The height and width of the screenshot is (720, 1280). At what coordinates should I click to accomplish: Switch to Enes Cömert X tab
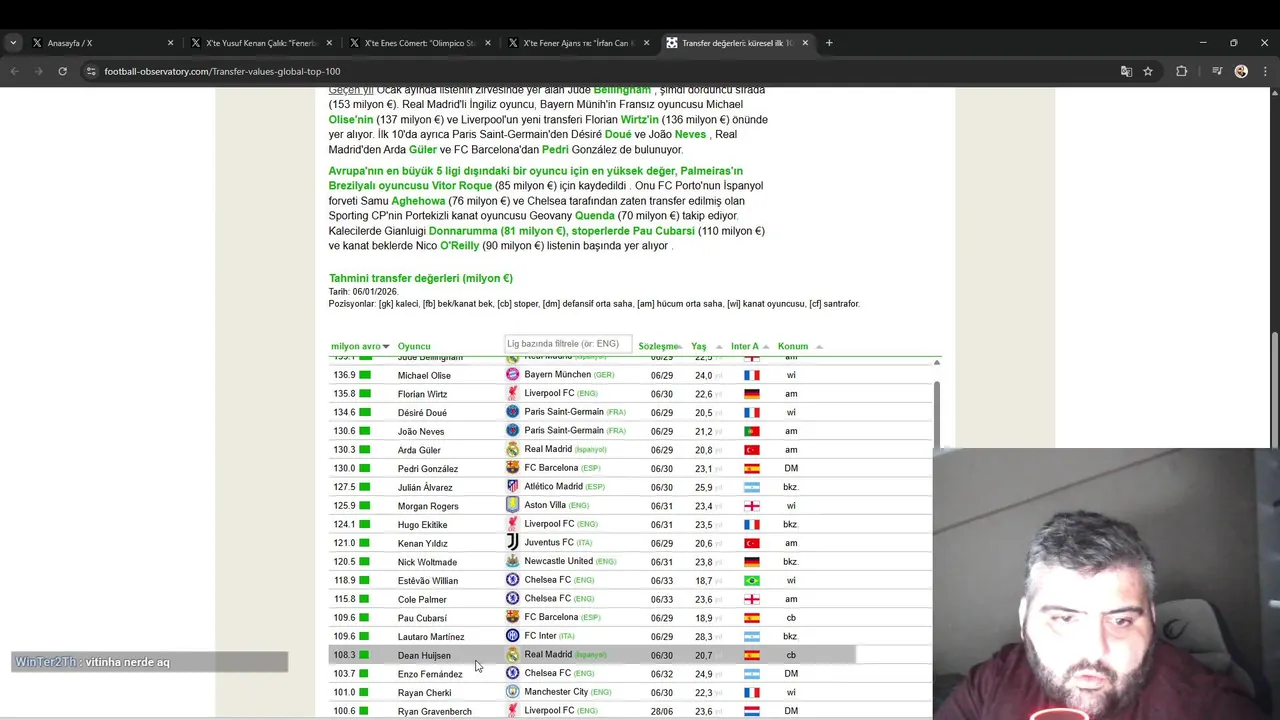420,43
